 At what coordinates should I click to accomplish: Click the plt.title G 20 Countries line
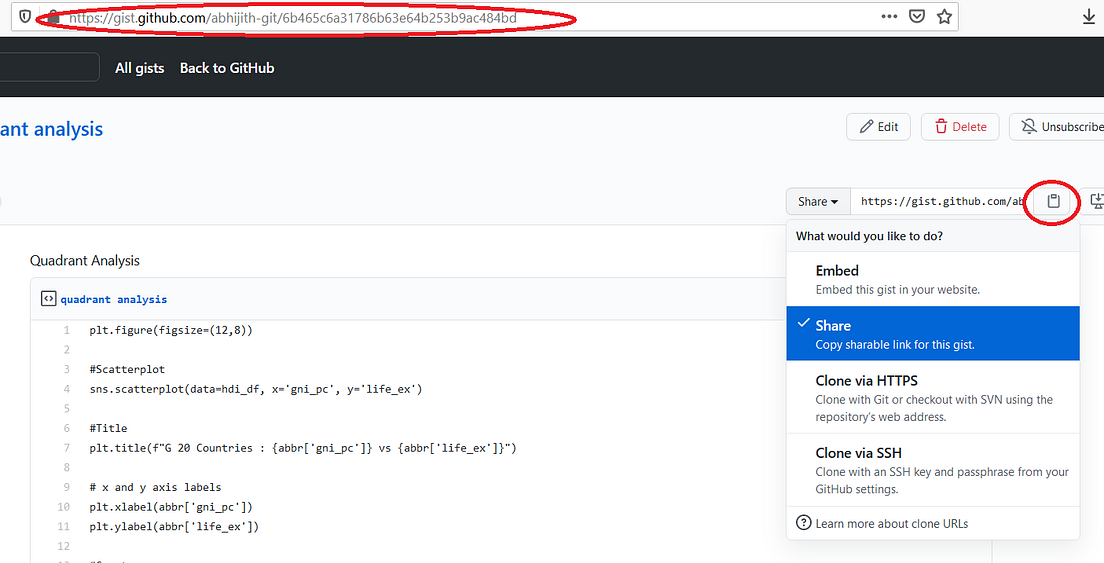coord(303,448)
